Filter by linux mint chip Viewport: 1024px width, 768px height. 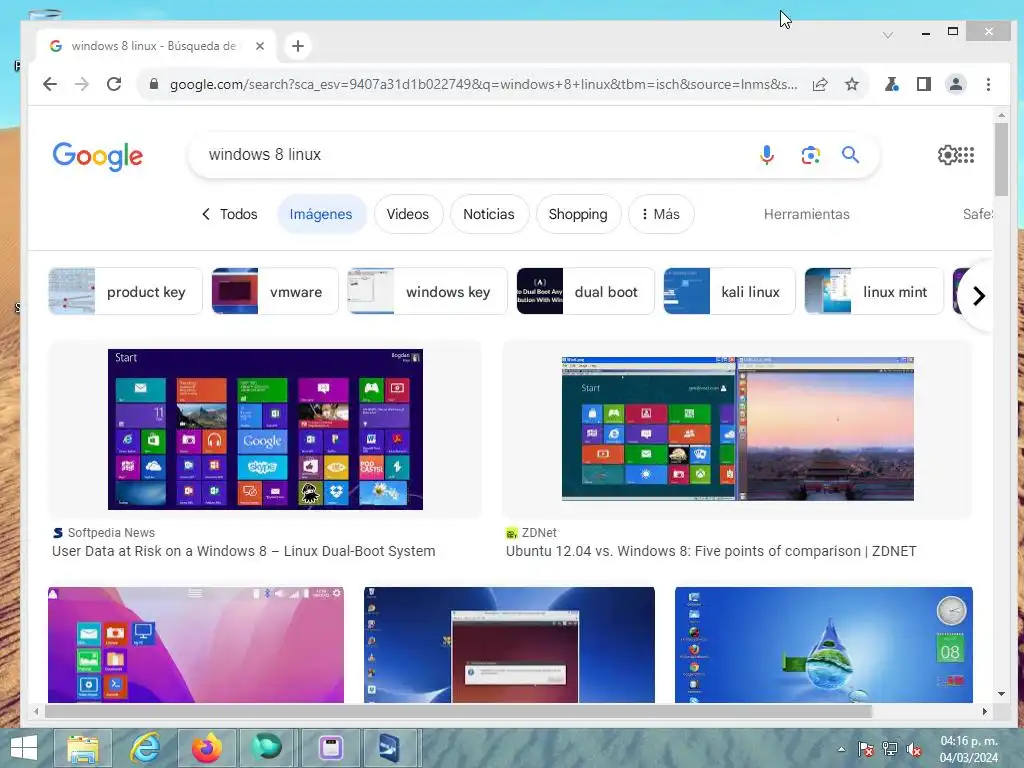[874, 291]
